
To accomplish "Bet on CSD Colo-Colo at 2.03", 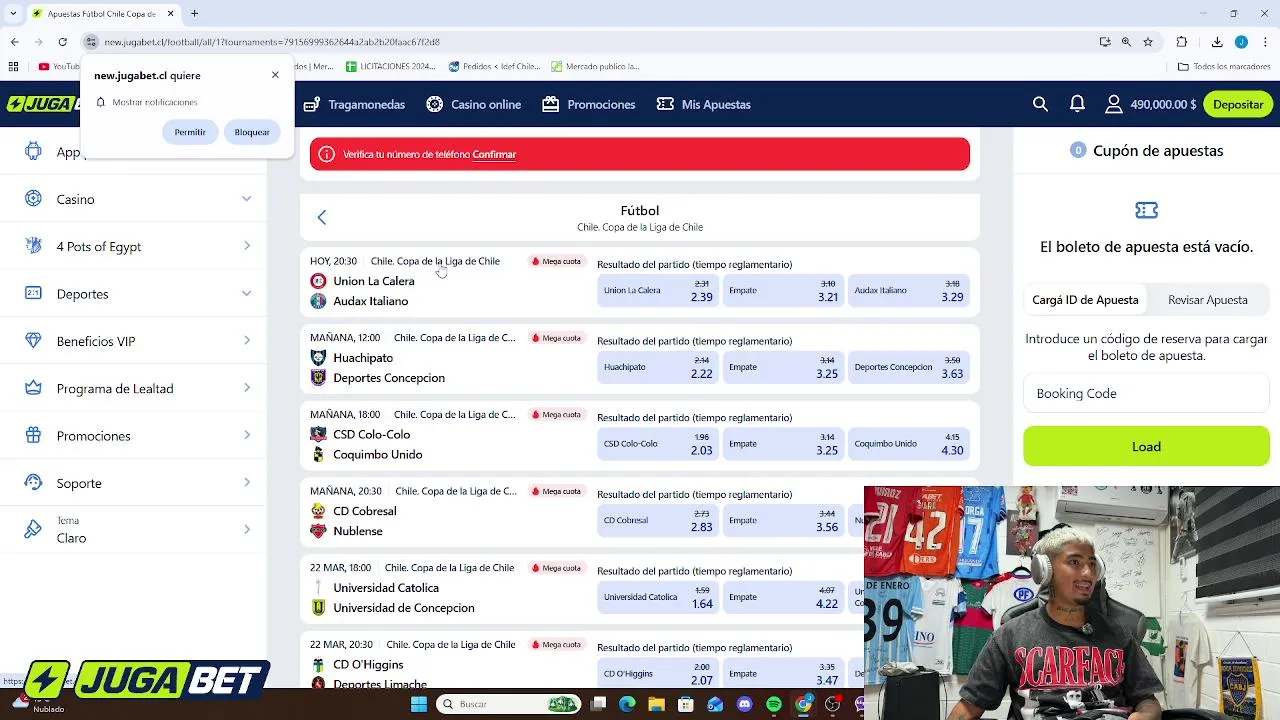I will tap(658, 444).
